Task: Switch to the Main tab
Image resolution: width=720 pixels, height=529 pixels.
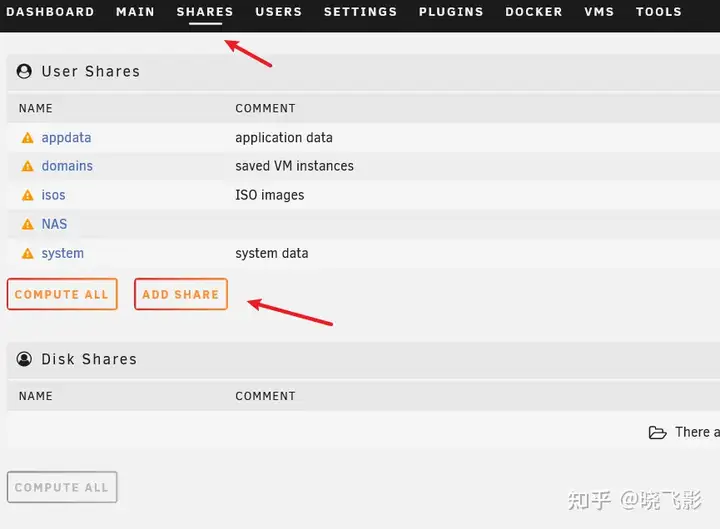Action: 135,12
